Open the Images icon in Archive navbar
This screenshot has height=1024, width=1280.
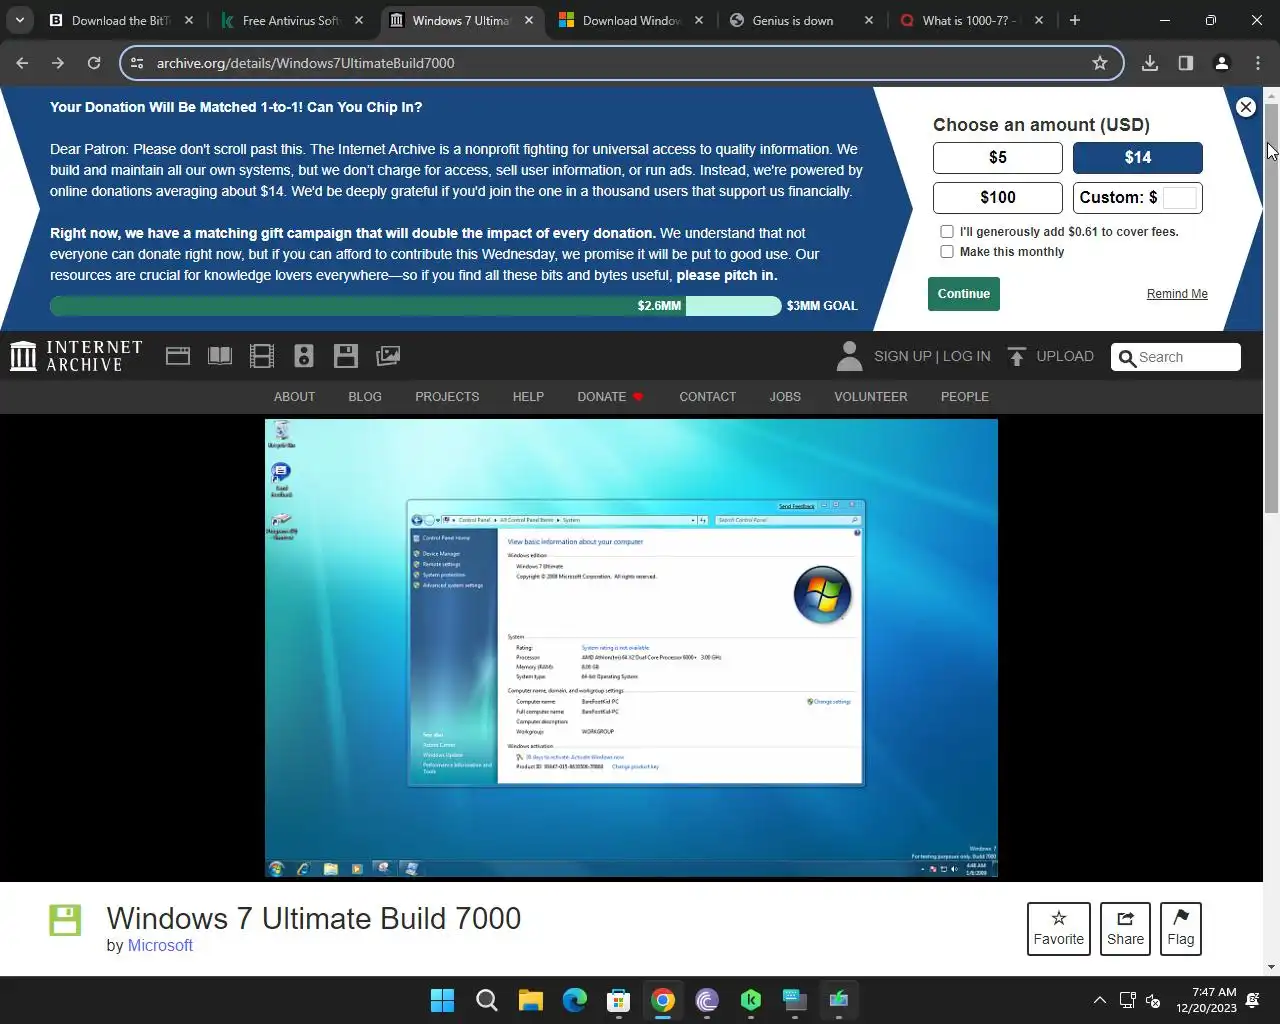coord(388,356)
